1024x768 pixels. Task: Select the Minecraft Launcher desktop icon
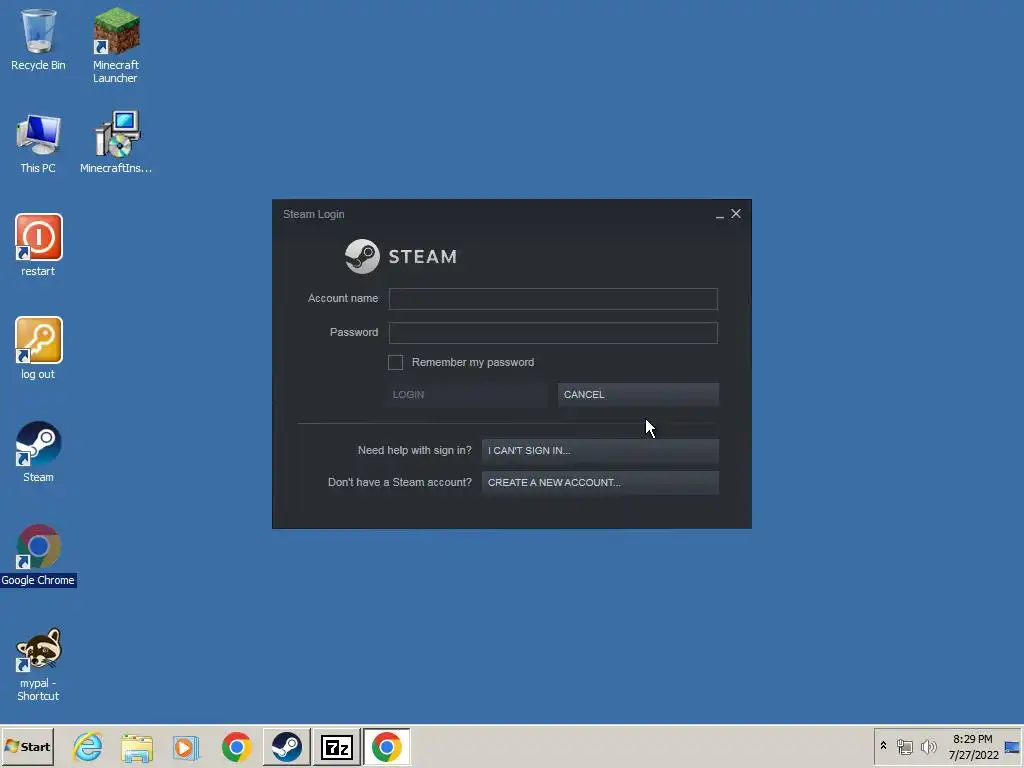(x=116, y=45)
